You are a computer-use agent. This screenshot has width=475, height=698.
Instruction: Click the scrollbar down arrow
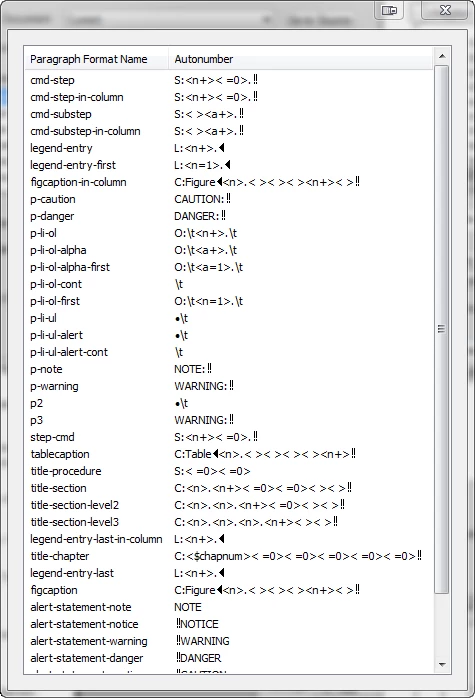click(x=442, y=665)
